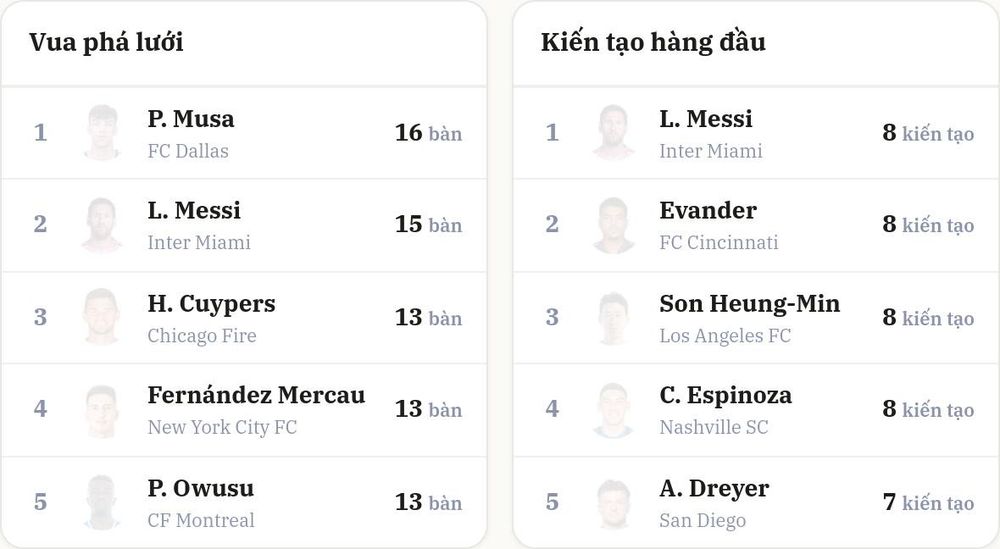Click A. Dreyer's 7 kiến tạo stat
Viewport: 1000px width, 549px height.
point(929,502)
